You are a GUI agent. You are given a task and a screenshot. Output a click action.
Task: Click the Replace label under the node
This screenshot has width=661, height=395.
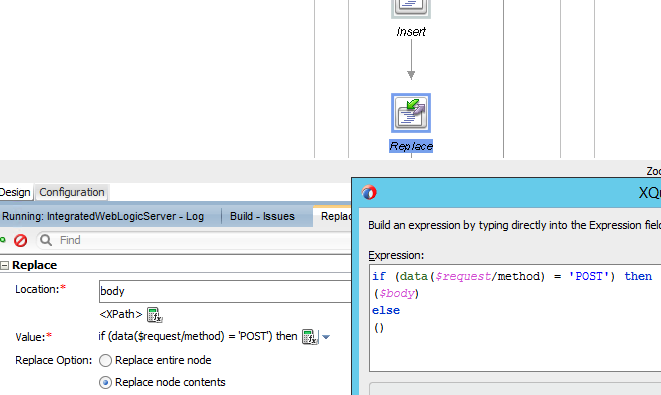[x=411, y=146]
